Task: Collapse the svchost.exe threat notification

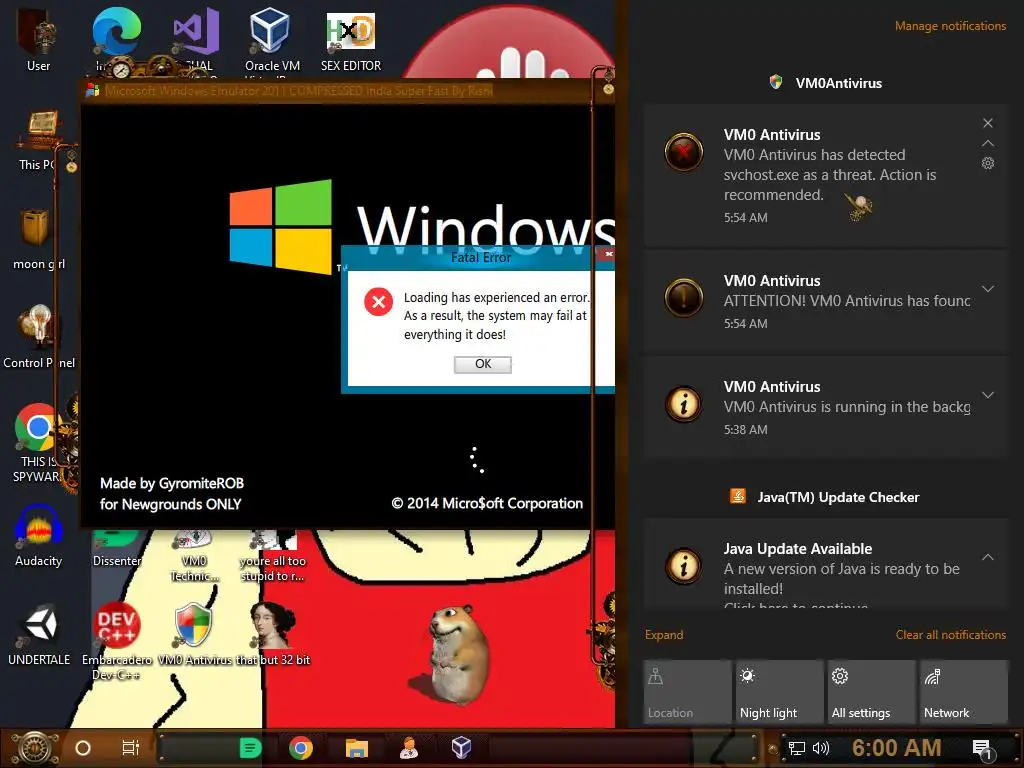Action: point(988,143)
